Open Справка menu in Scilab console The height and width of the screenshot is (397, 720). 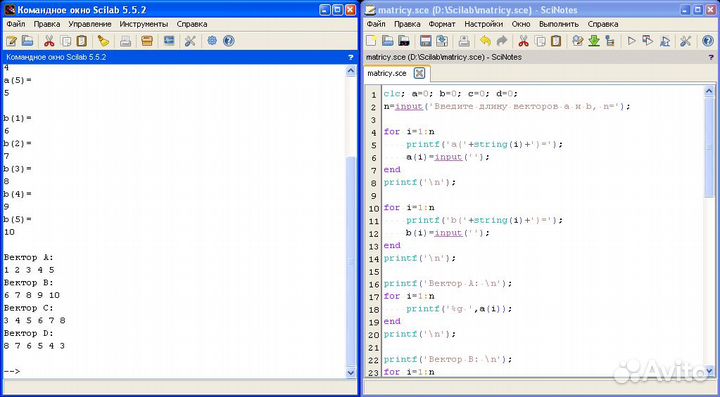[x=192, y=24]
